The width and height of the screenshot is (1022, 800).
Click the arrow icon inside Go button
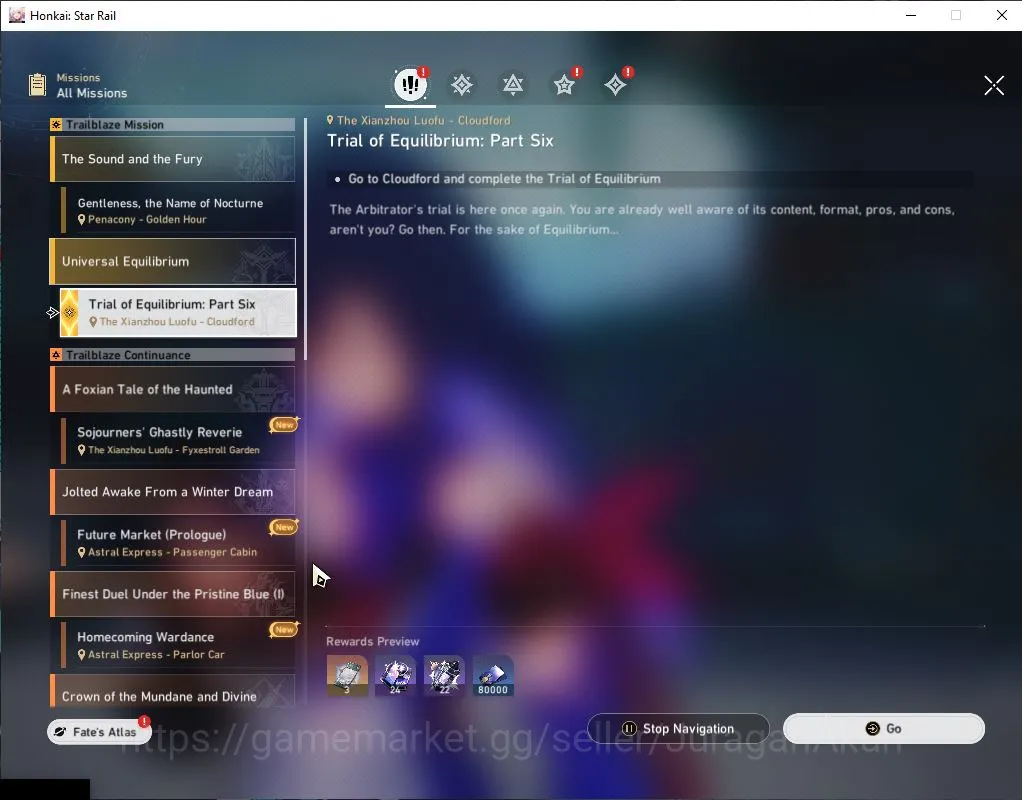(873, 728)
